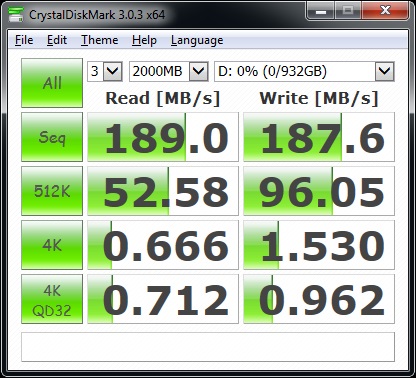The width and height of the screenshot is (416, 378).
Task: Click the 4K read result 0.666
Action: tap(163, 245)
